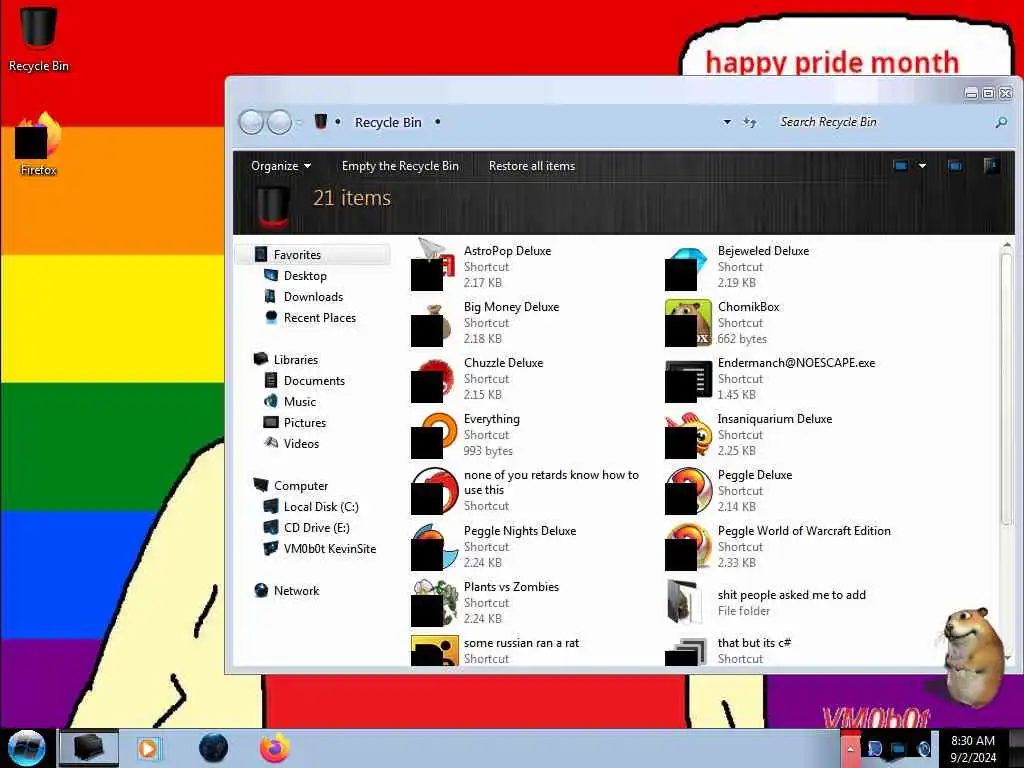Open the Music library
The width and height of the screenshot is (1024, 768).
point(299,401)
